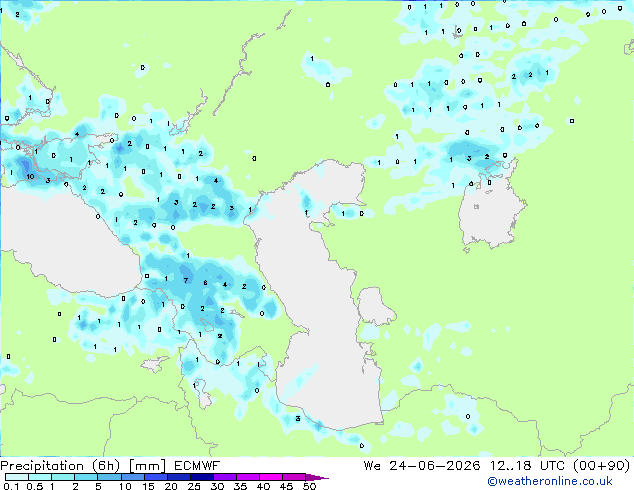Click the 30–35 mm purple legend swatch
This screenshot has width=634, height=490.
(225, 477)
